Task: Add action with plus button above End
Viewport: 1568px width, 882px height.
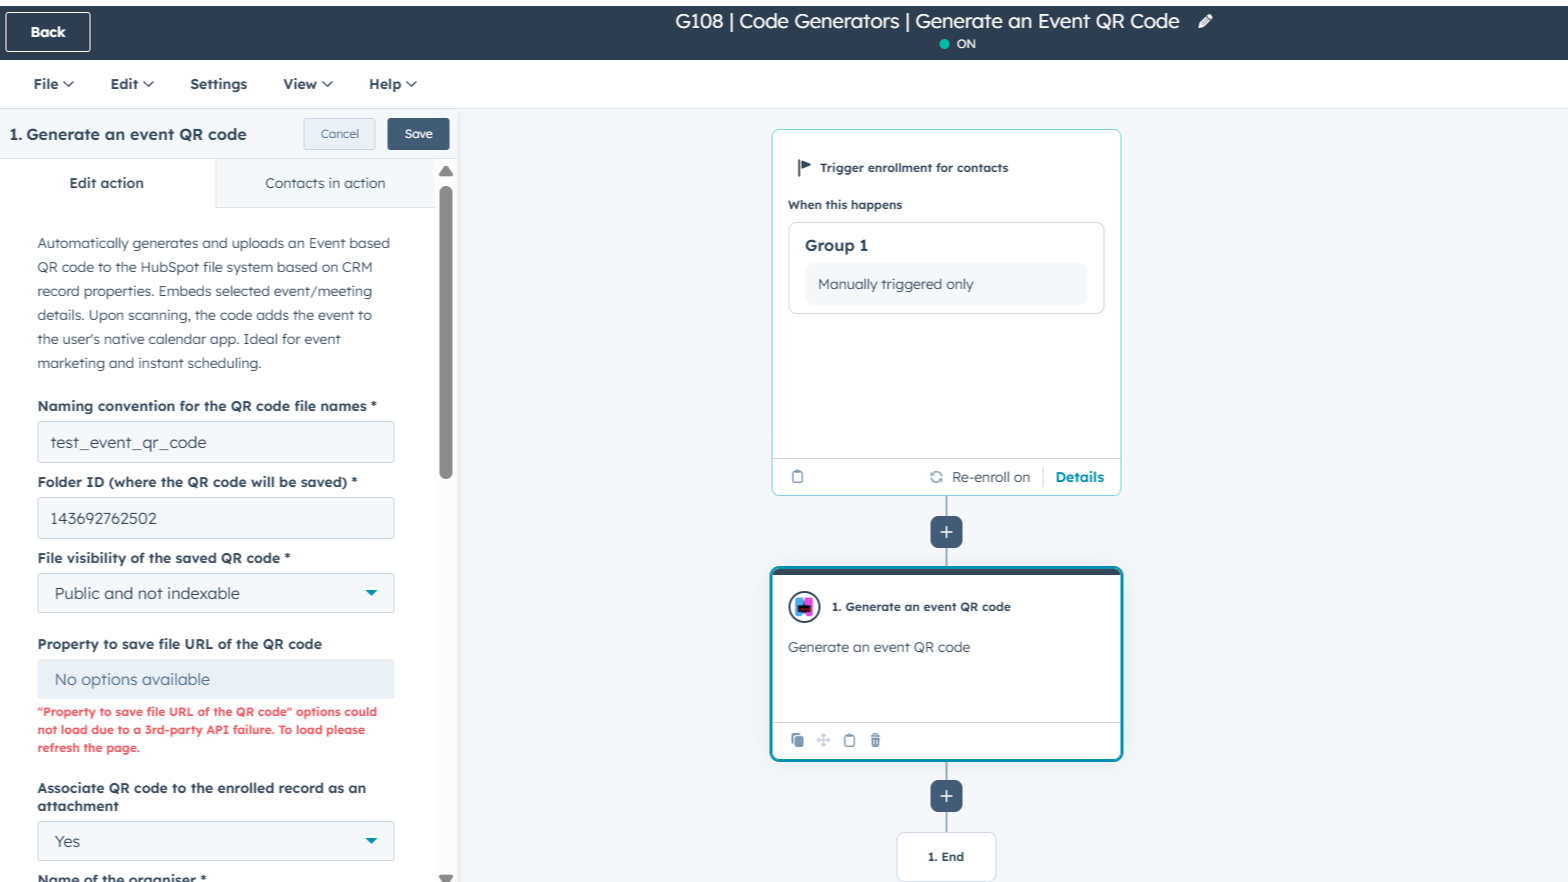Action: [946, 796]
